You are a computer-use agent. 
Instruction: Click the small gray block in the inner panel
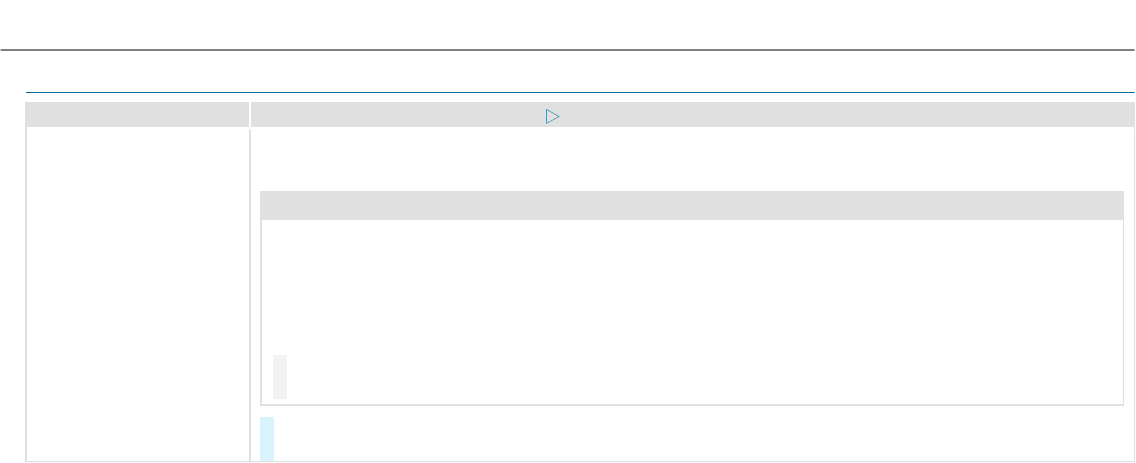pos(280,376)
